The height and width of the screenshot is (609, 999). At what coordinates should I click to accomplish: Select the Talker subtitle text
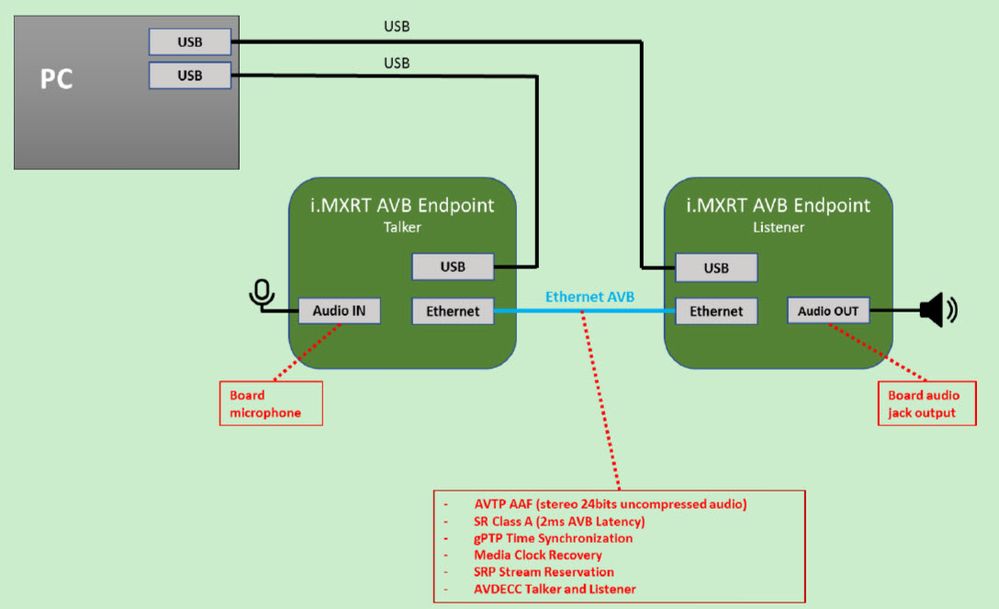pyautogui.click(x=402, y=227)
